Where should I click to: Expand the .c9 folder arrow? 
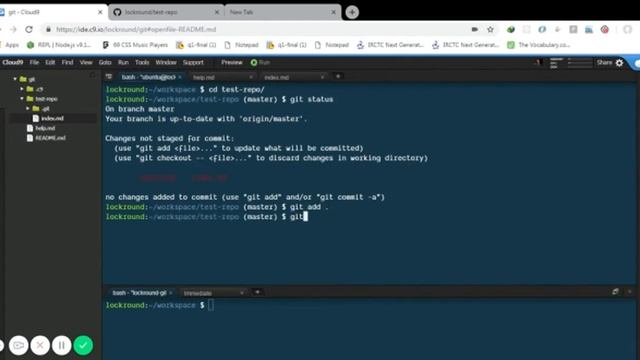coord(22,89)
